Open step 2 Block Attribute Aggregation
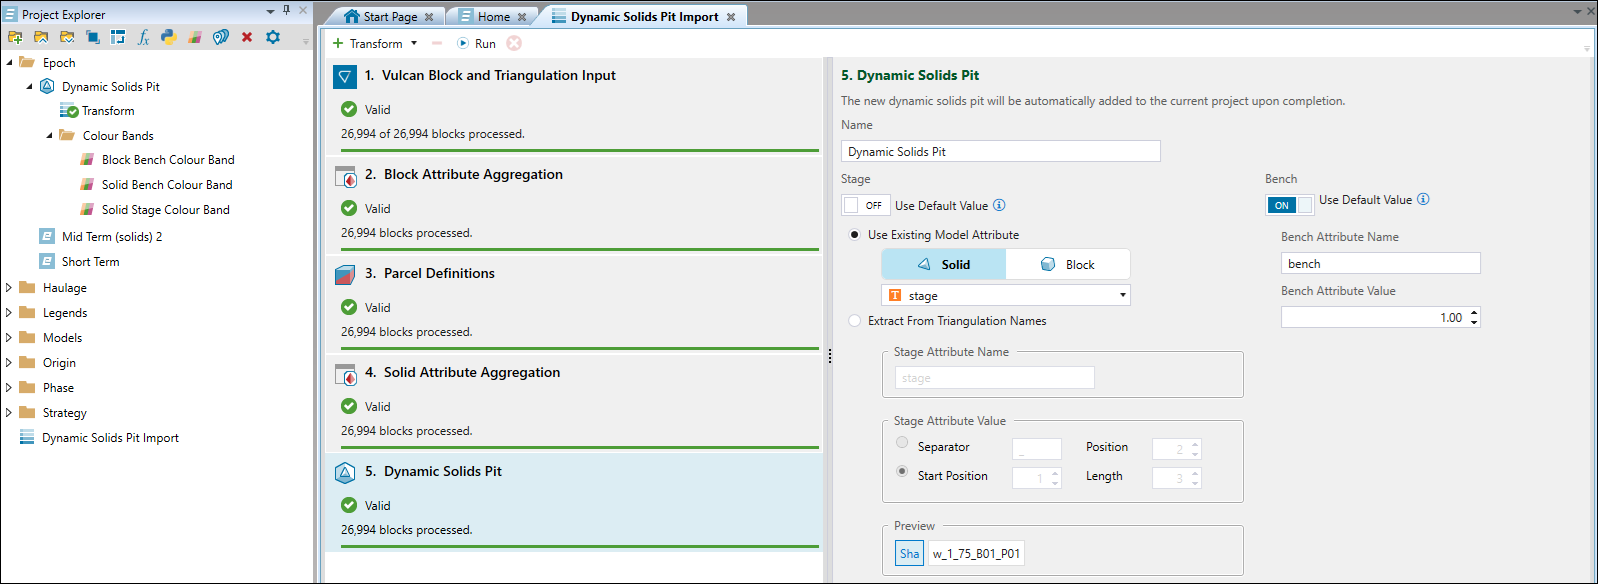1598x584 pixels. point(572,203)
